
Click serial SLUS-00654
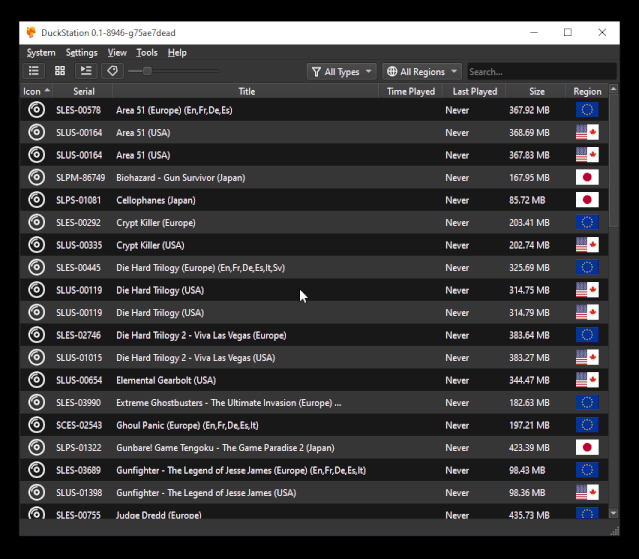tap(79, 381)
